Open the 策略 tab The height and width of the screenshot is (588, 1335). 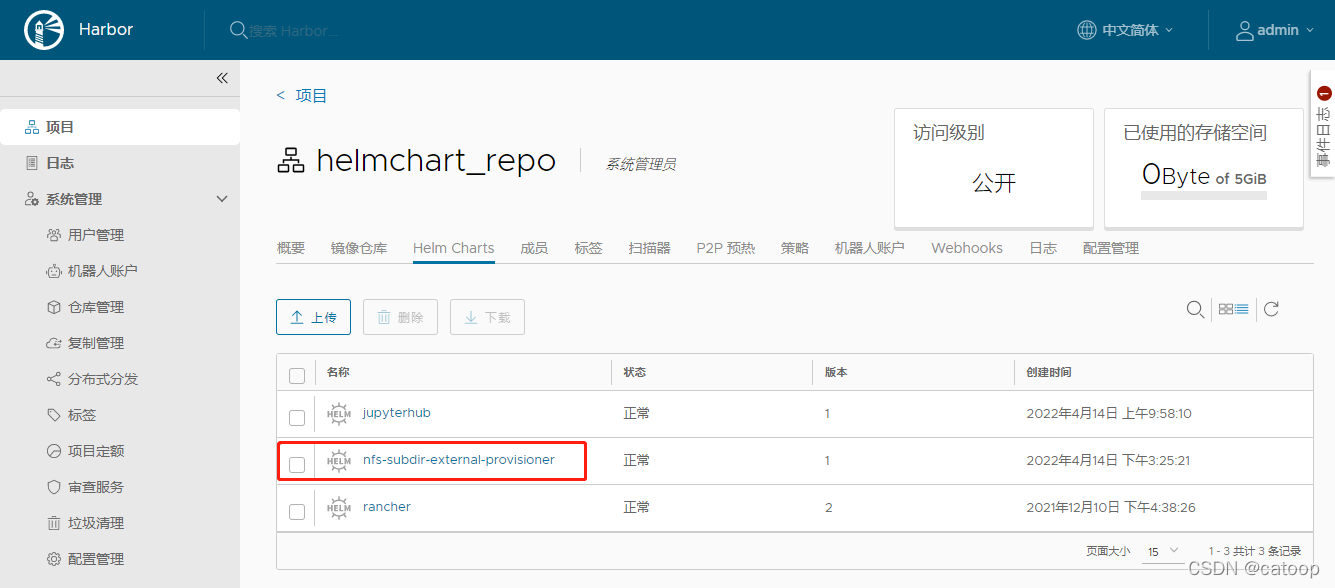pos(795,248)
